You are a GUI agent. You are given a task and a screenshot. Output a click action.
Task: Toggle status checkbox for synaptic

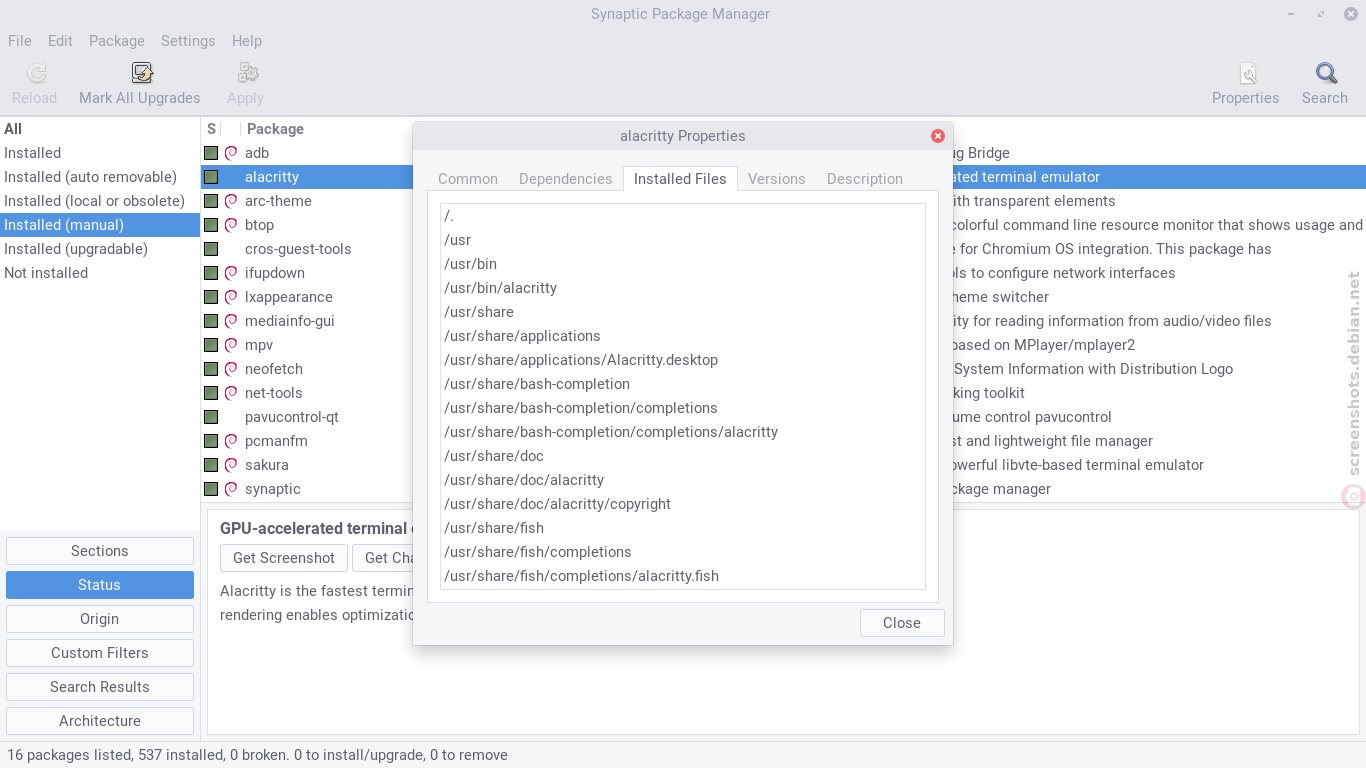tap(211, 489)
